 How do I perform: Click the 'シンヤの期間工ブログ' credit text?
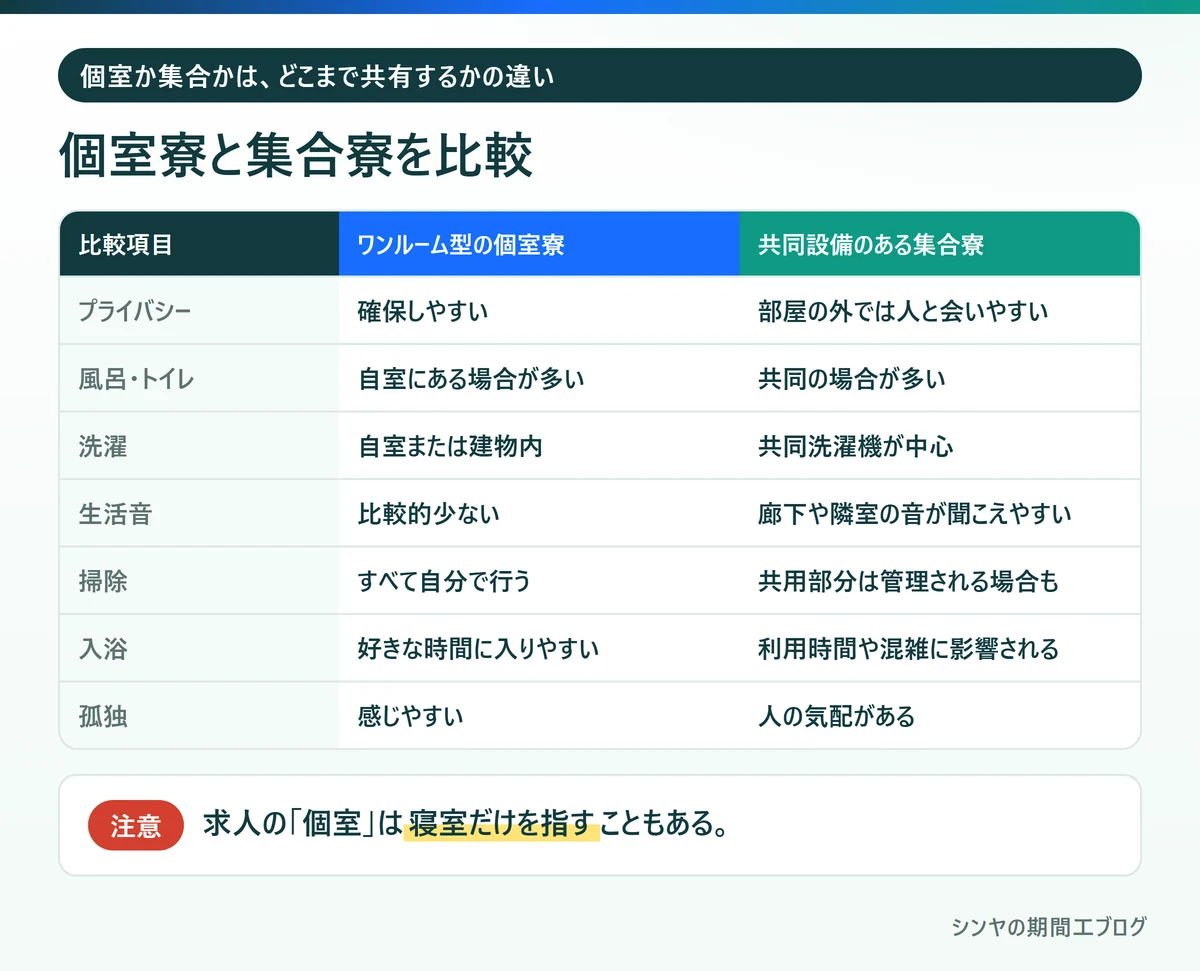[1049, 926]
